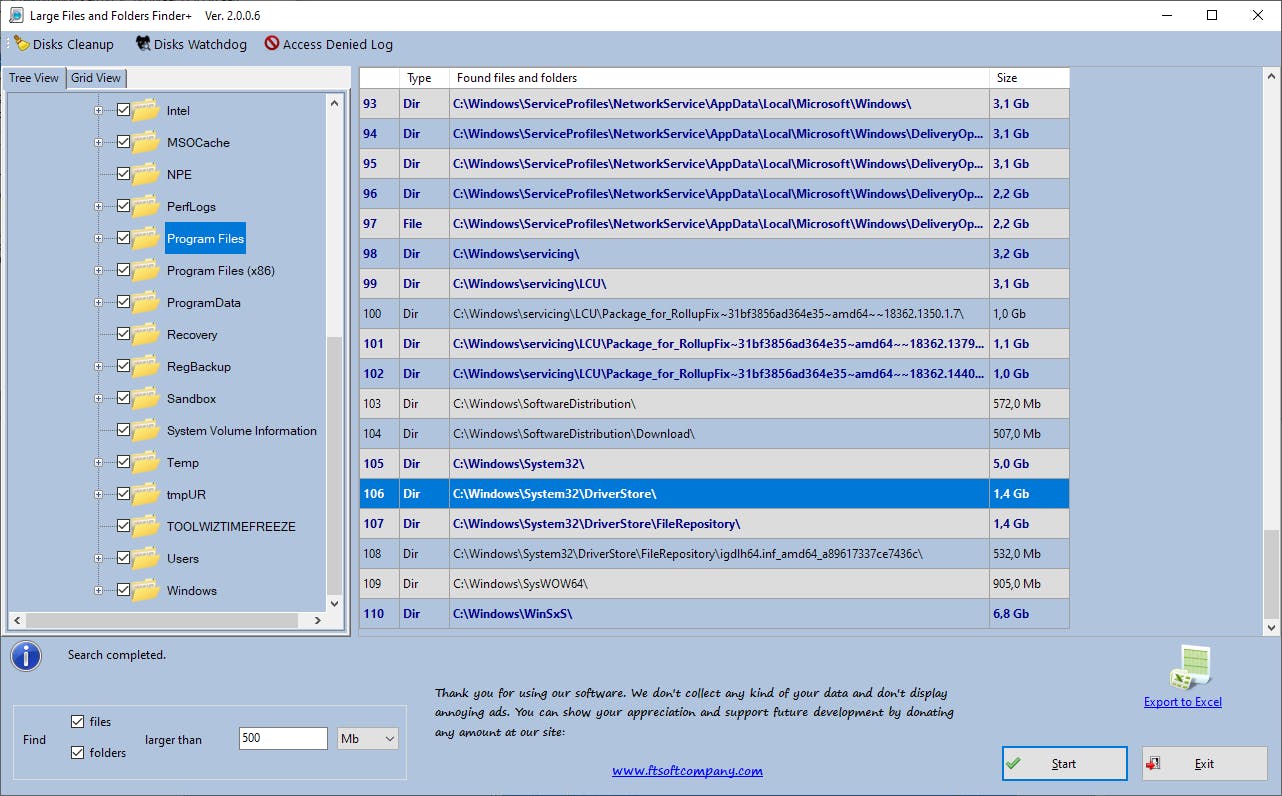Click the blue info icon in status area
This screenshot has height=796, width=1282.
(x=26, y=656)
